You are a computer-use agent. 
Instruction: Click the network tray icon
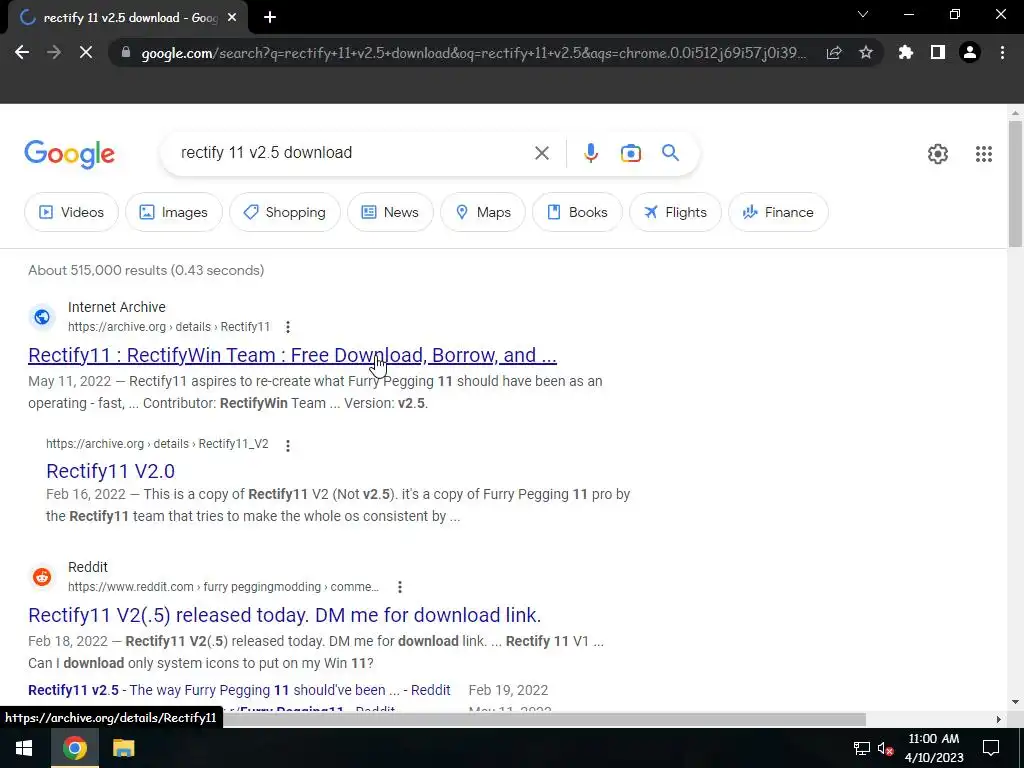pos(861,748)
